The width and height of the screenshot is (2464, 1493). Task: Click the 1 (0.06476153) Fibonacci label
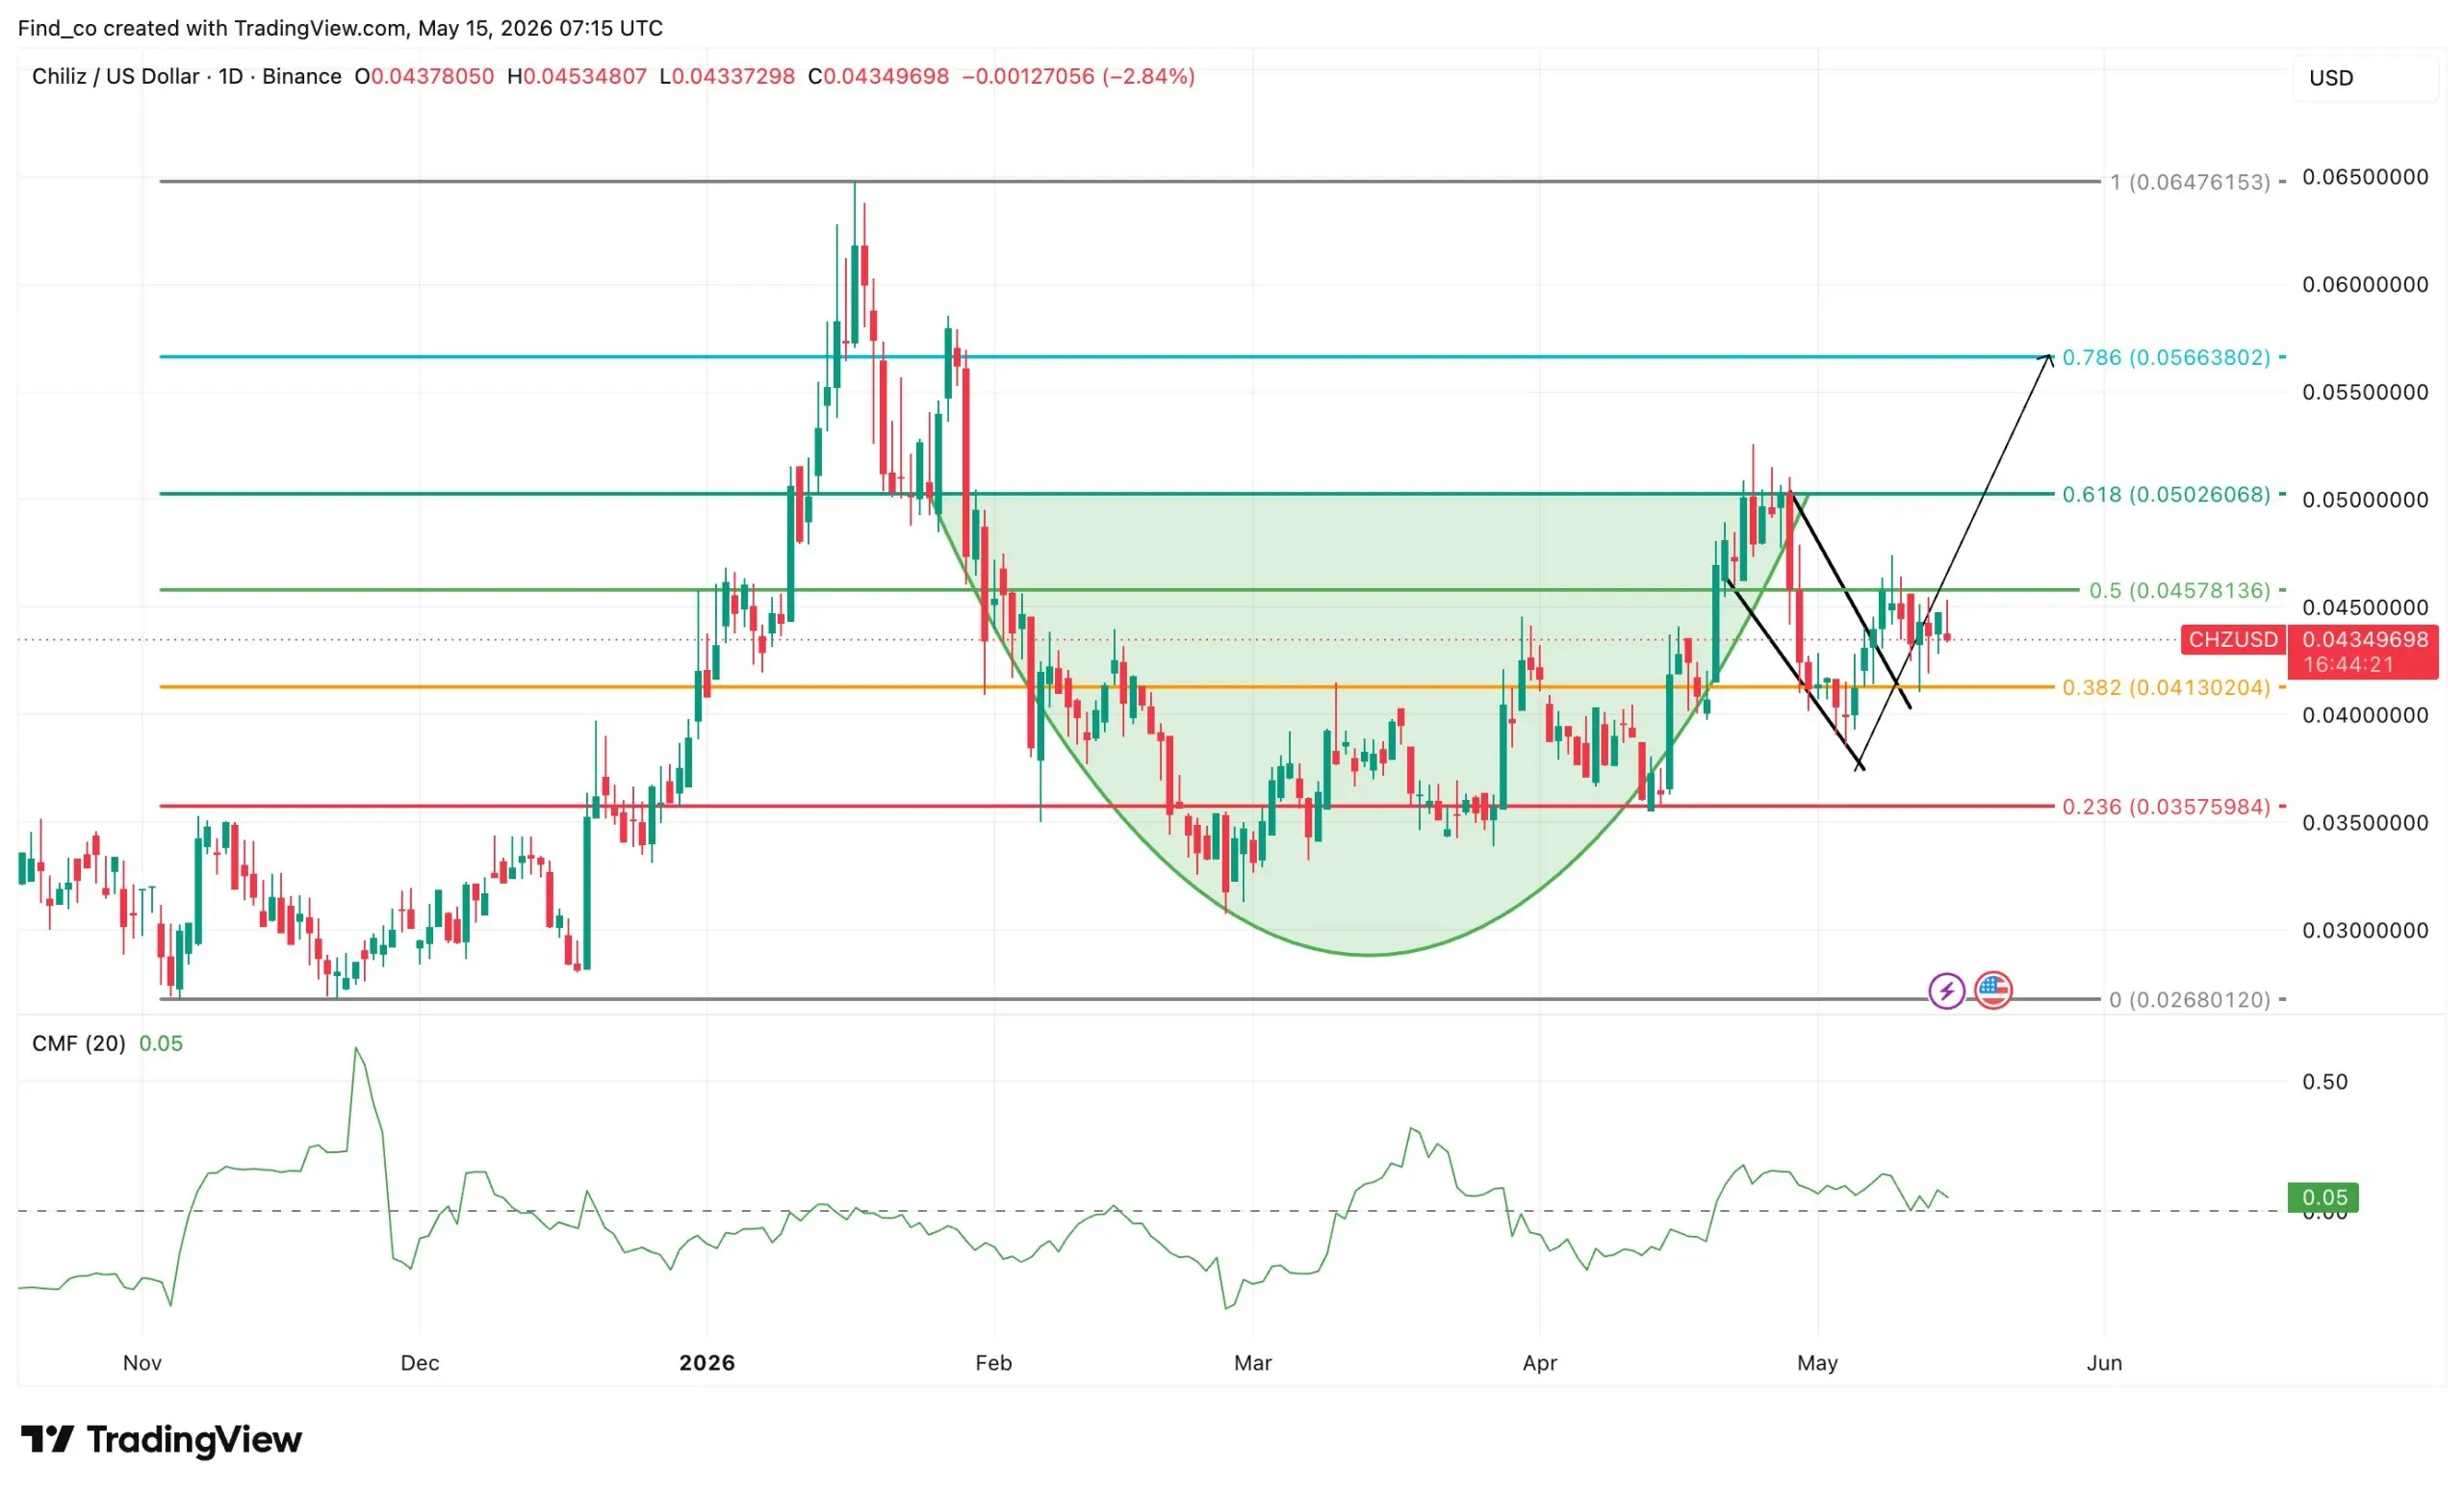[2190, 182]
